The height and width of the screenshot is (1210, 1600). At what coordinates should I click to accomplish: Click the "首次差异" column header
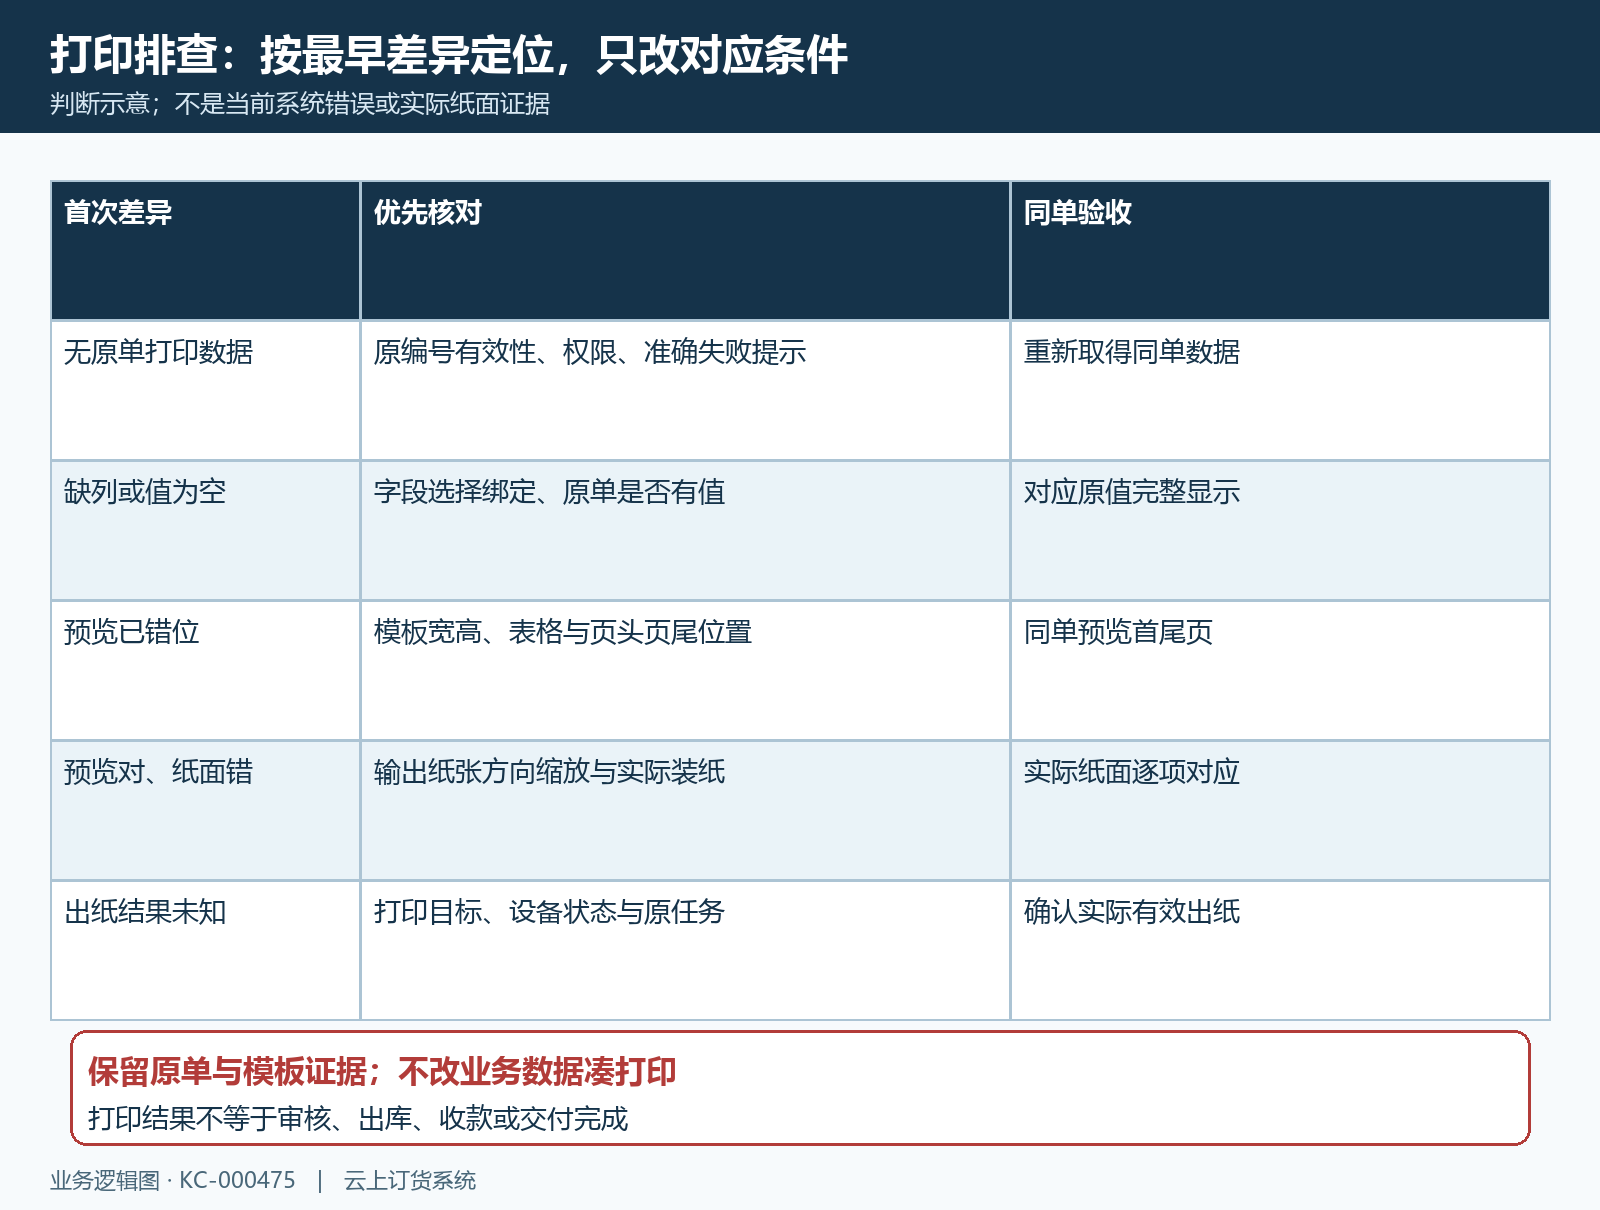tap(205, 250)
